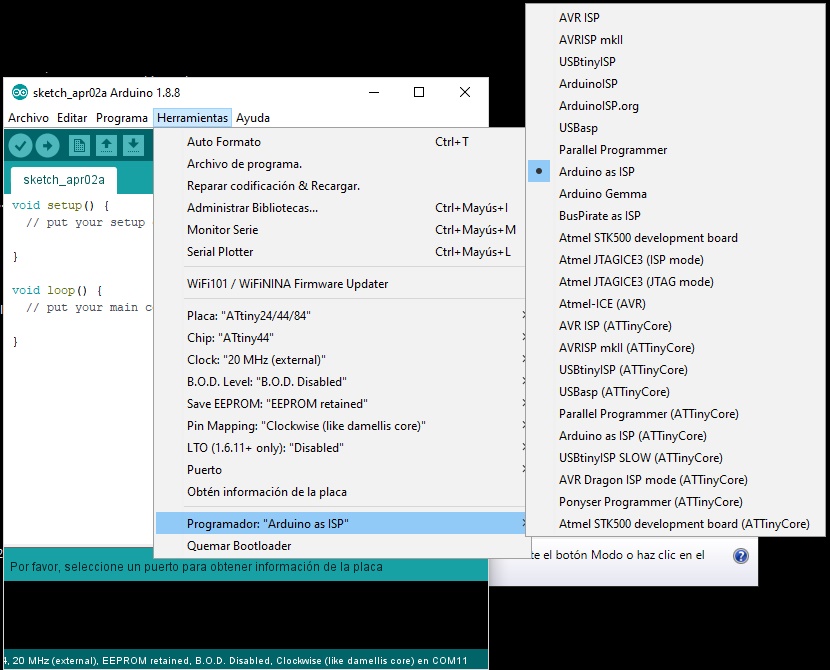Expand the Puerto submenu
Screen dimensions: 830x670
340,470
